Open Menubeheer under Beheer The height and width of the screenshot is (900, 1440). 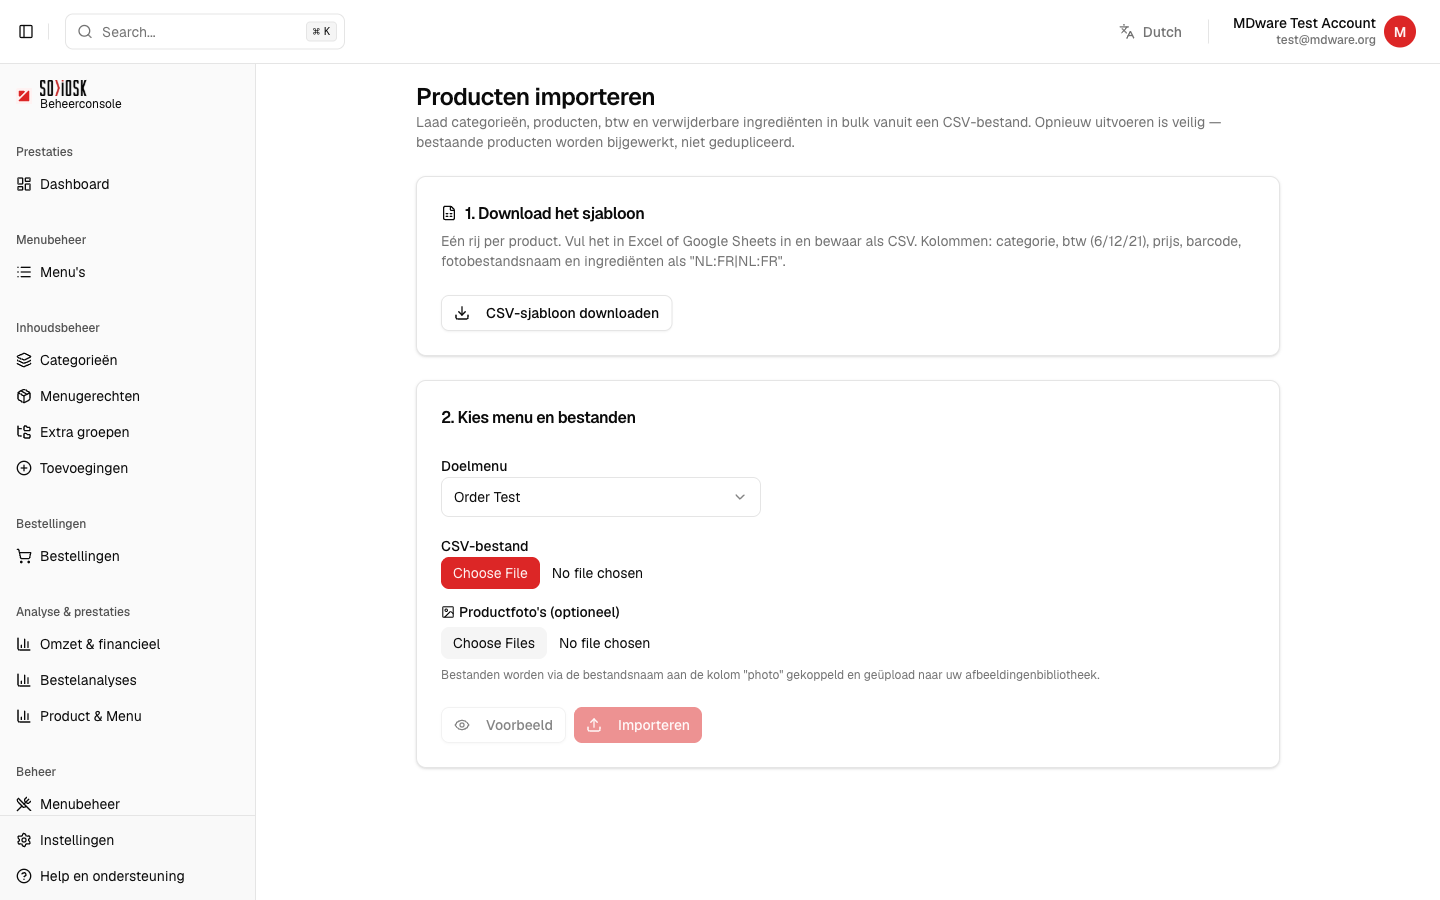click(x=127, y=804)
